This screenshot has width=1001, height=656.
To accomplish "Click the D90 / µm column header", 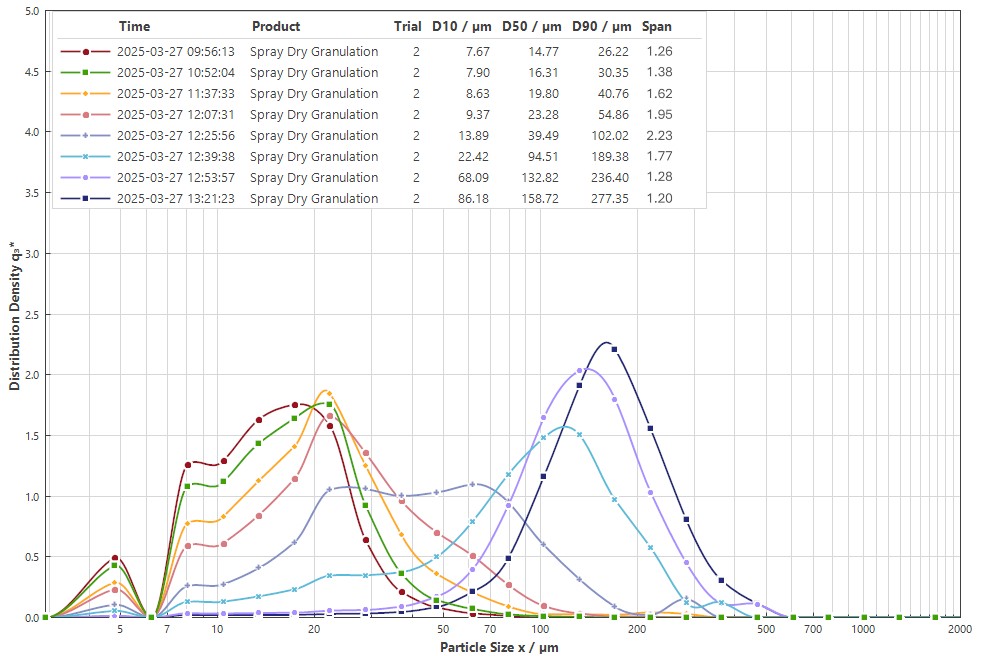I will click(x=602, y=27).
